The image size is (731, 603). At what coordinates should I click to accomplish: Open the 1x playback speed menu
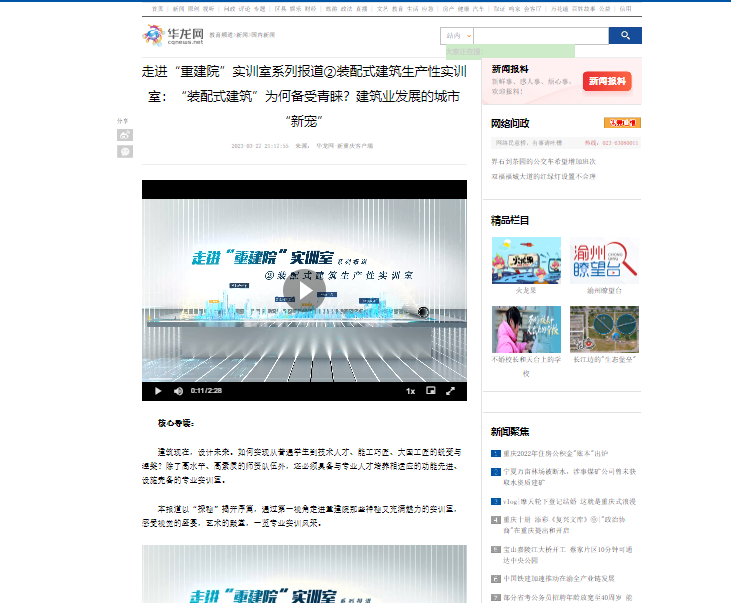[410, 391]
